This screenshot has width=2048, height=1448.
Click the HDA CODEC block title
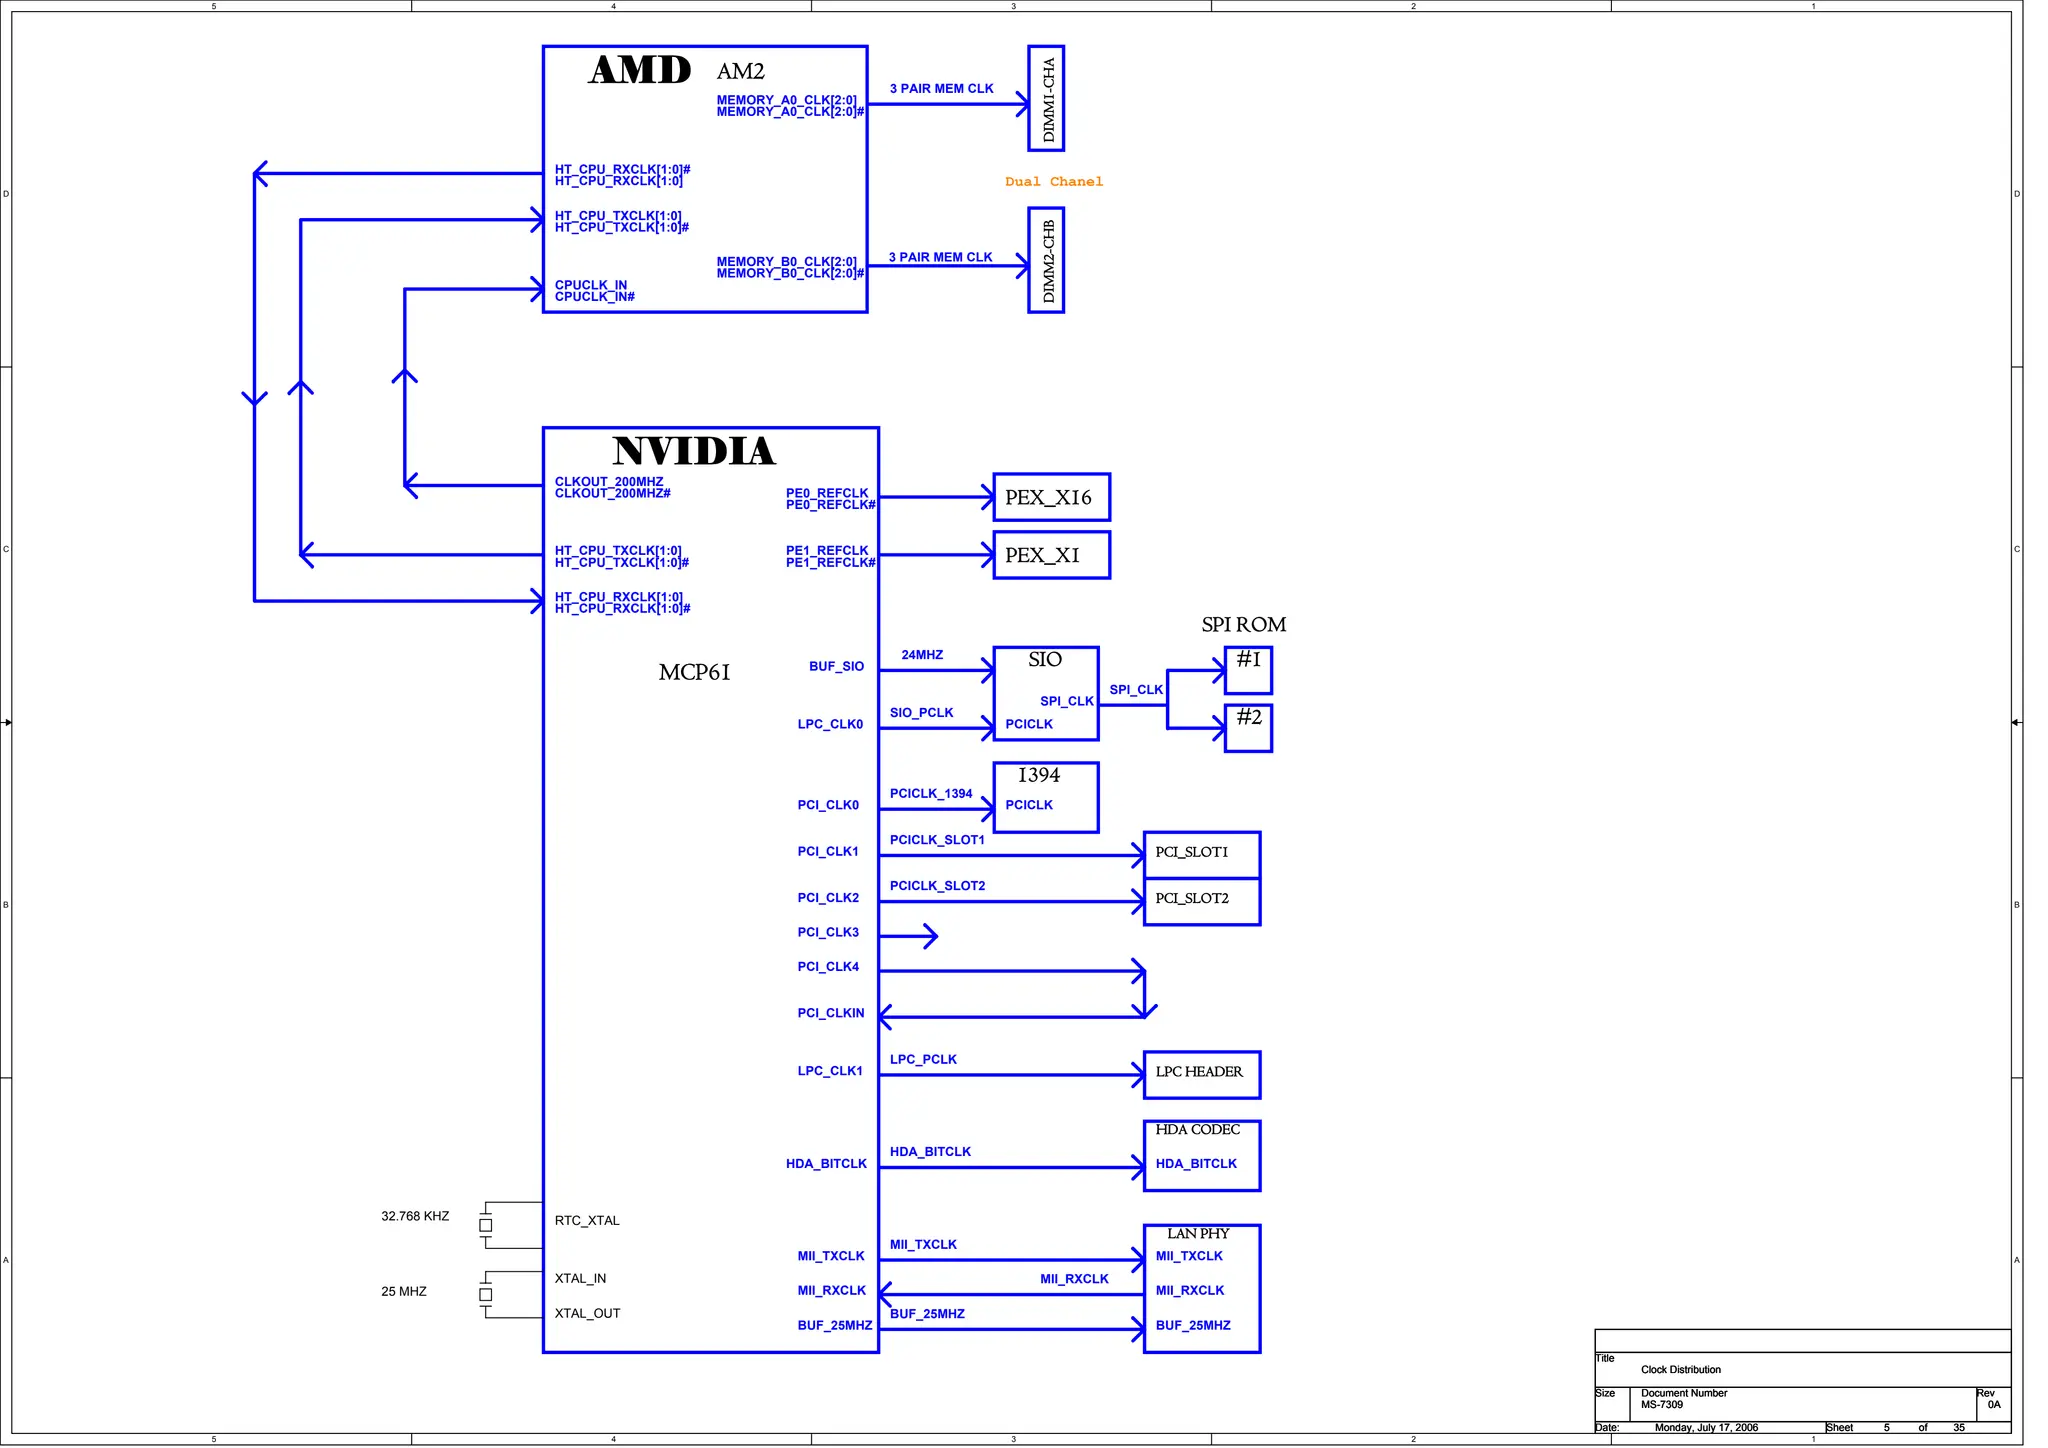1197,1130
